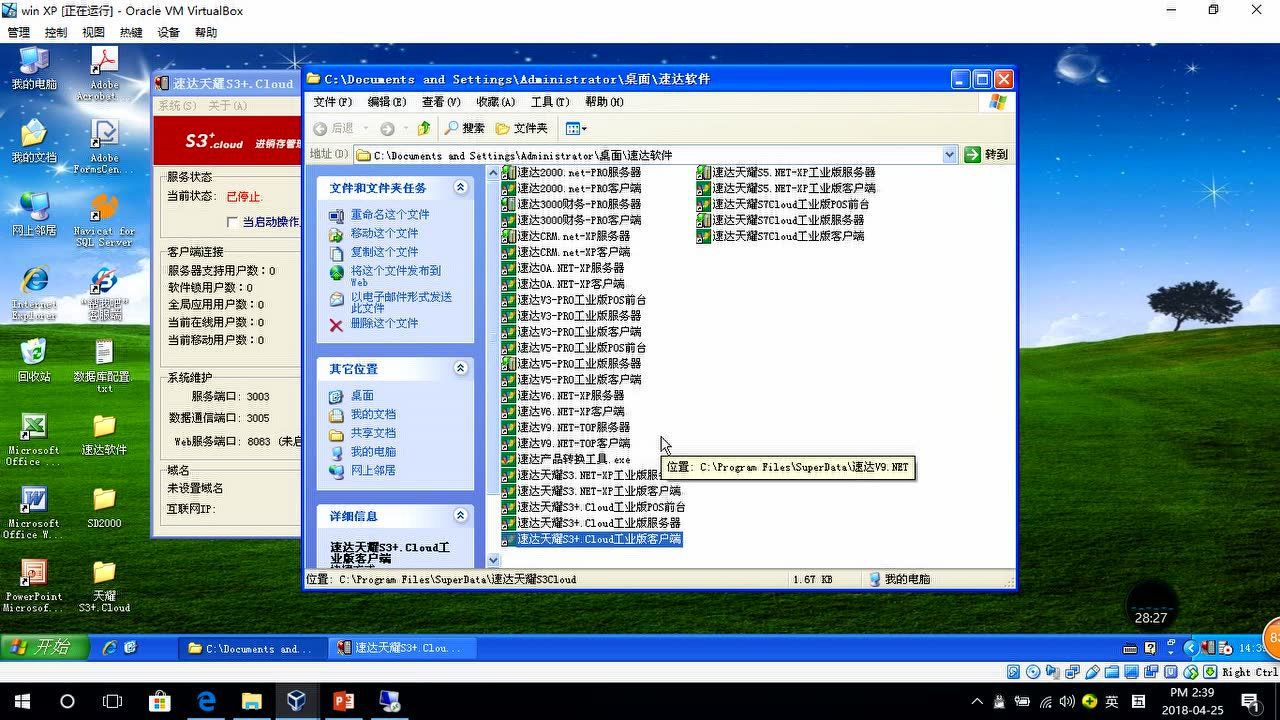The width and height of the screenshot is (1280, 720).
Task: Launch PowerPoint desktop shortcut
Action: click(34, 586)
